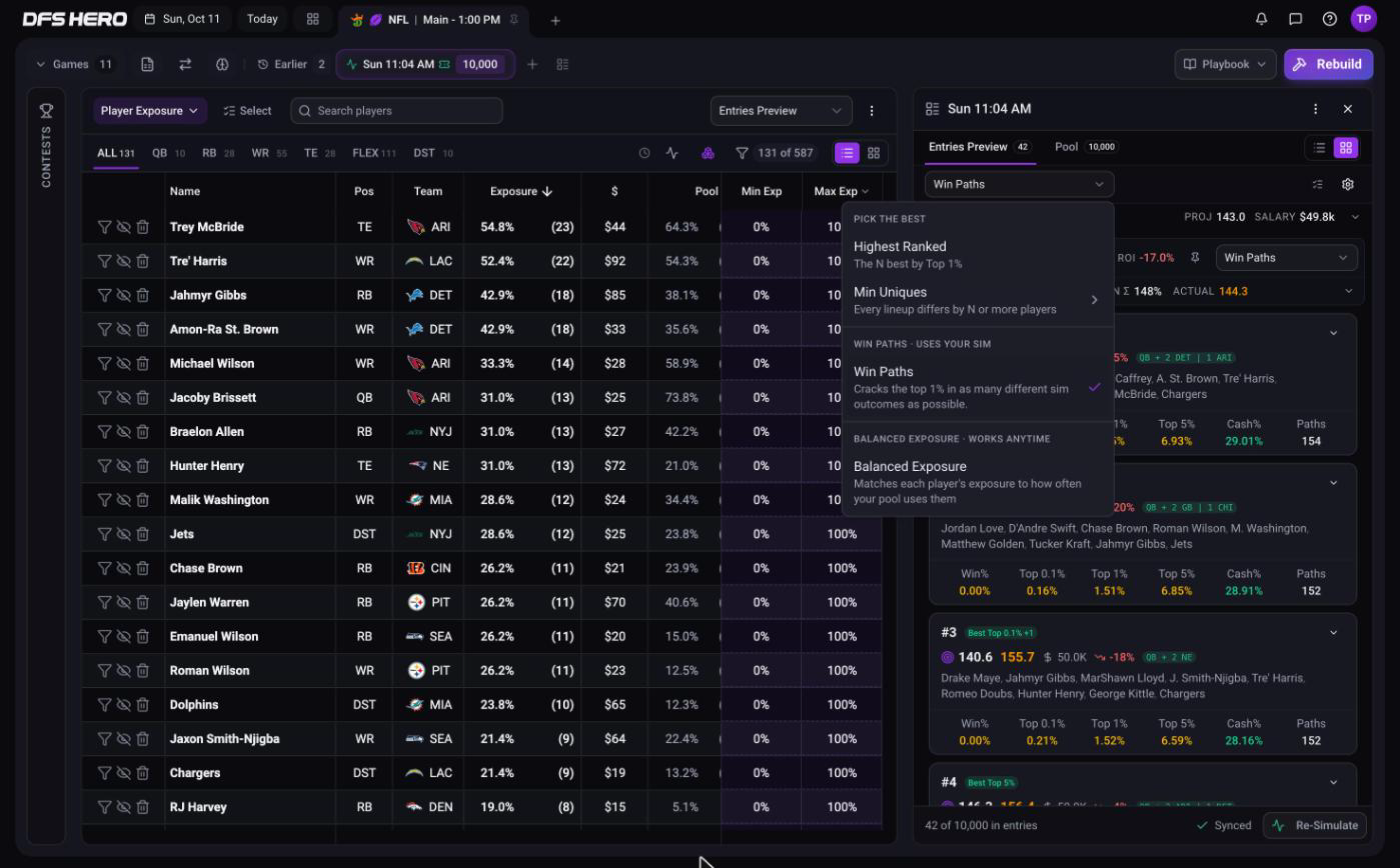Image resolution: width=1400 pixels, height=868 pixels.
Task: Open the gear settings in Sun 11:04 AM panel
Action: (x=1348, y=184)
